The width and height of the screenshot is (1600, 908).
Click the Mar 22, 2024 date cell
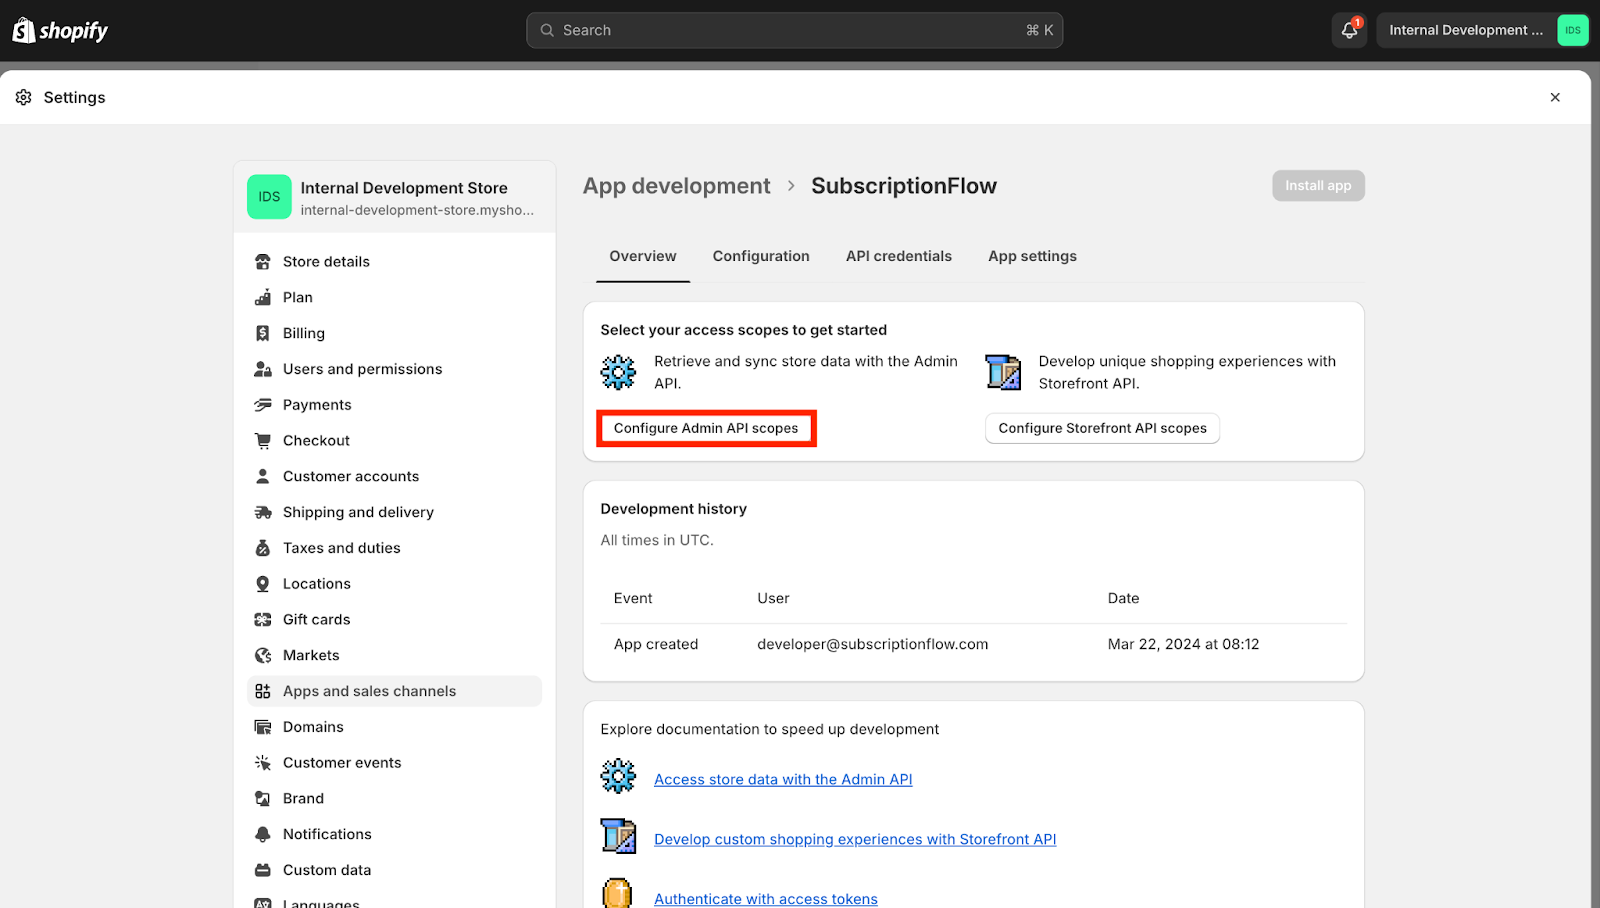coord(1183,644)
